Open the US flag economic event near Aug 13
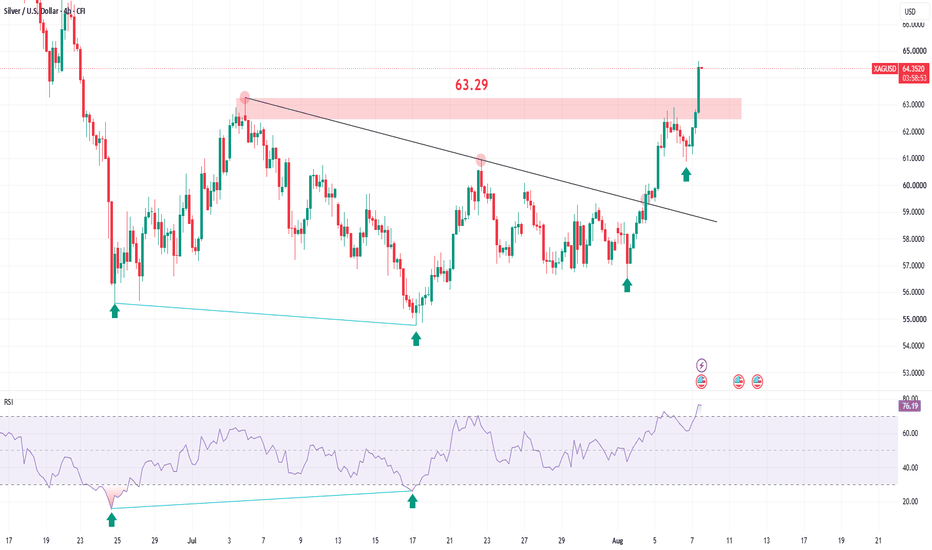 pos(757,382)
